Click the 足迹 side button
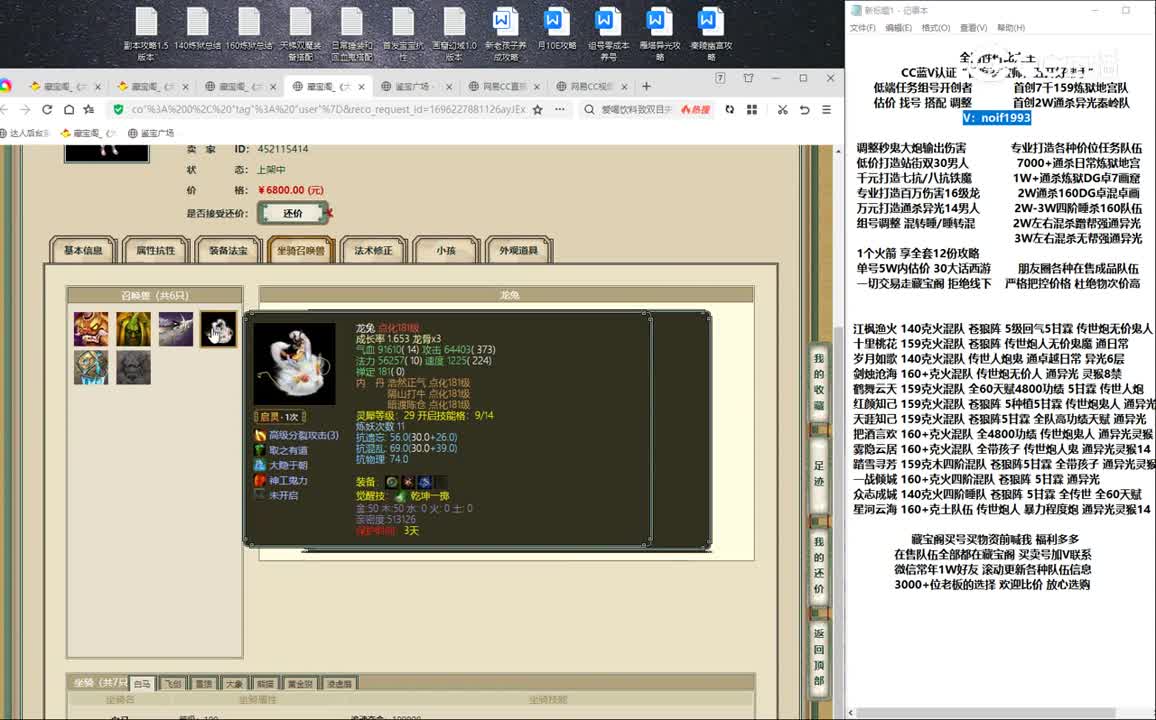Viewport: 1156px width, 720px height. 818,473
